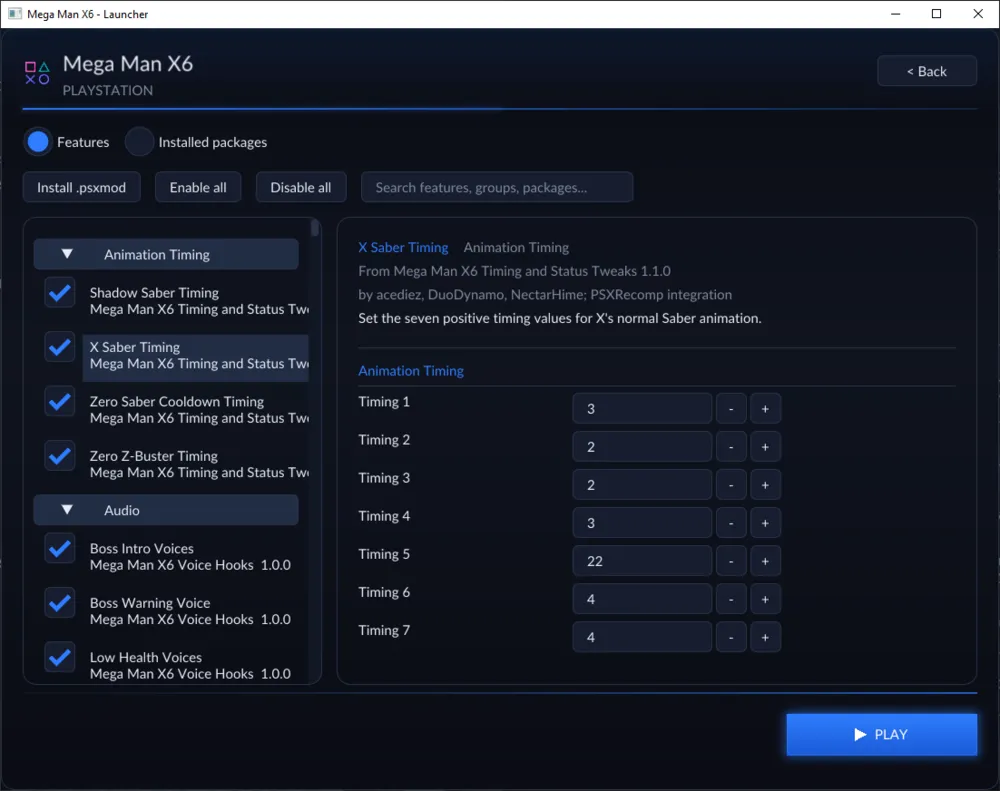The width and height of the screenshot is (1000, 791).
Task: Disable the Boss Warning Voice checkbox
Action: (60, 603)
